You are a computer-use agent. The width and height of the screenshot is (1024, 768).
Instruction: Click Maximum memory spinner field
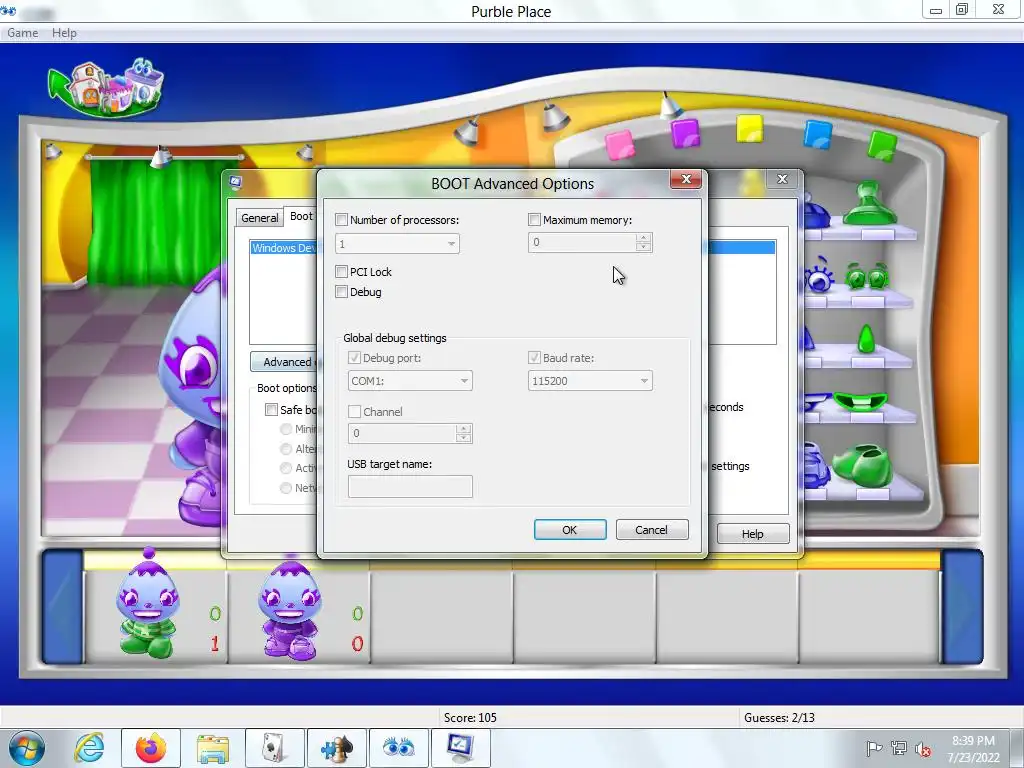[590, 242]
